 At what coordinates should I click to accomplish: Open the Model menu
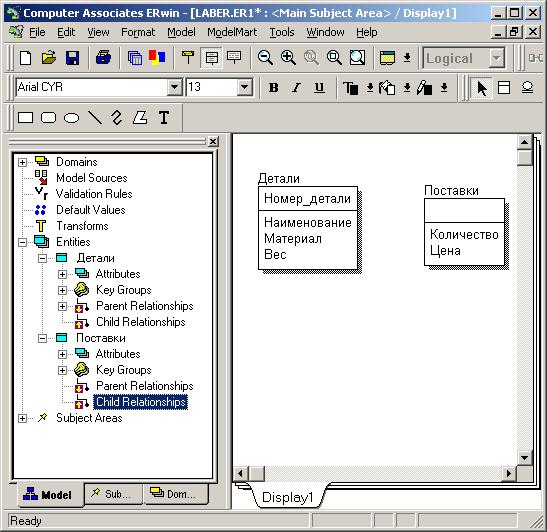(x=181, y=32)
